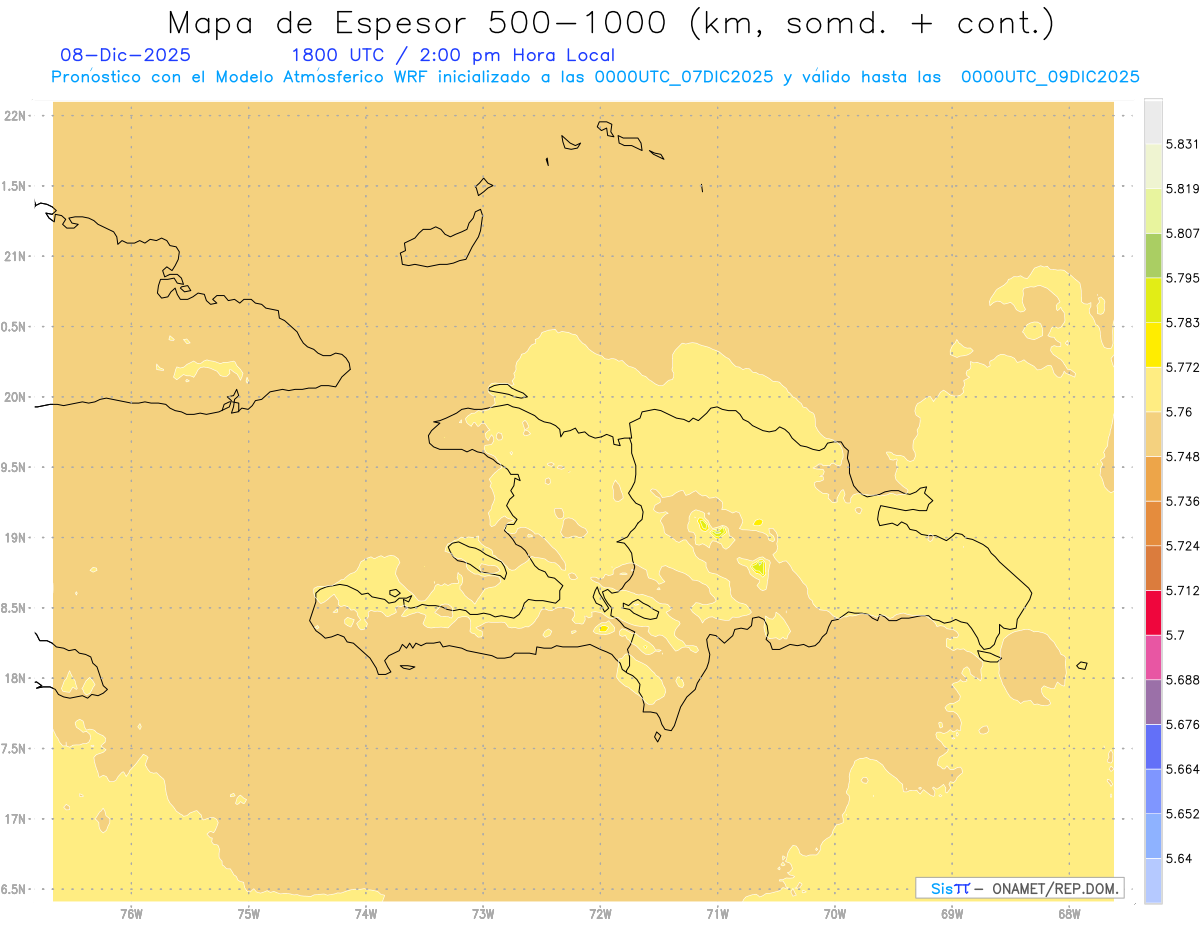The image size is (1200, 927).
Task: Click the '1800 UTC / 2:00 pm Hora Local' text
Action: coord(453,56)
